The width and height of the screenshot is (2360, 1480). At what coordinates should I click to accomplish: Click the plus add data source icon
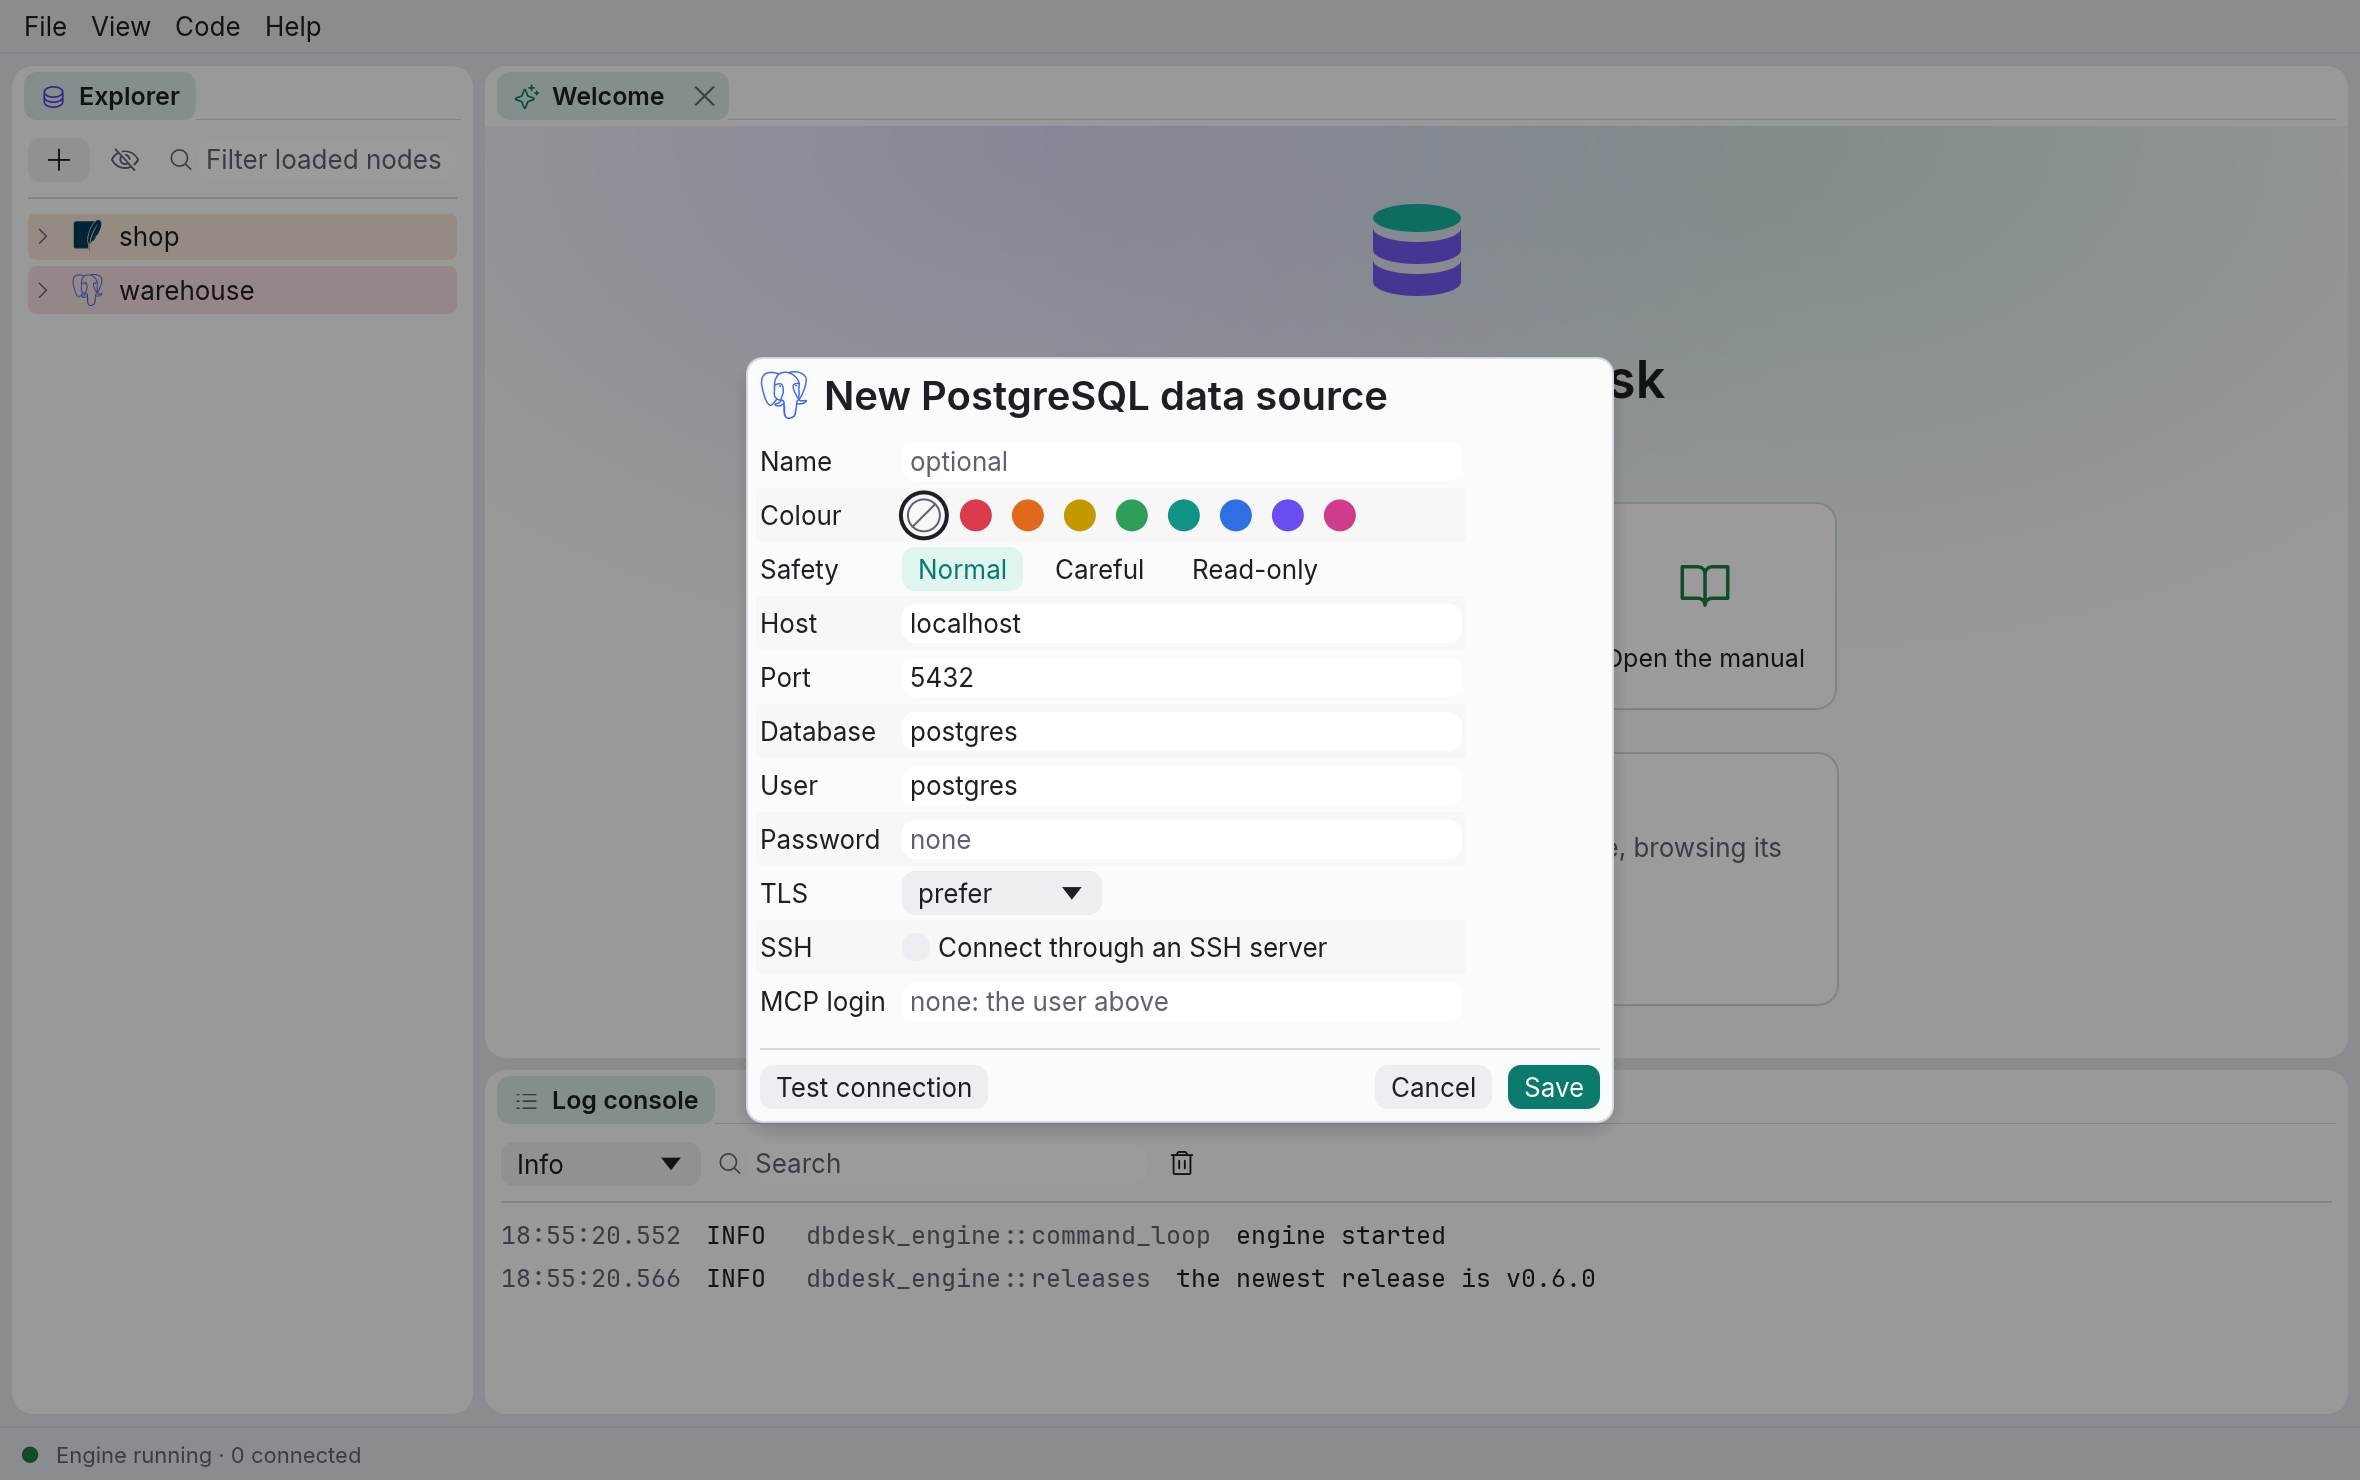pos(59,160)
